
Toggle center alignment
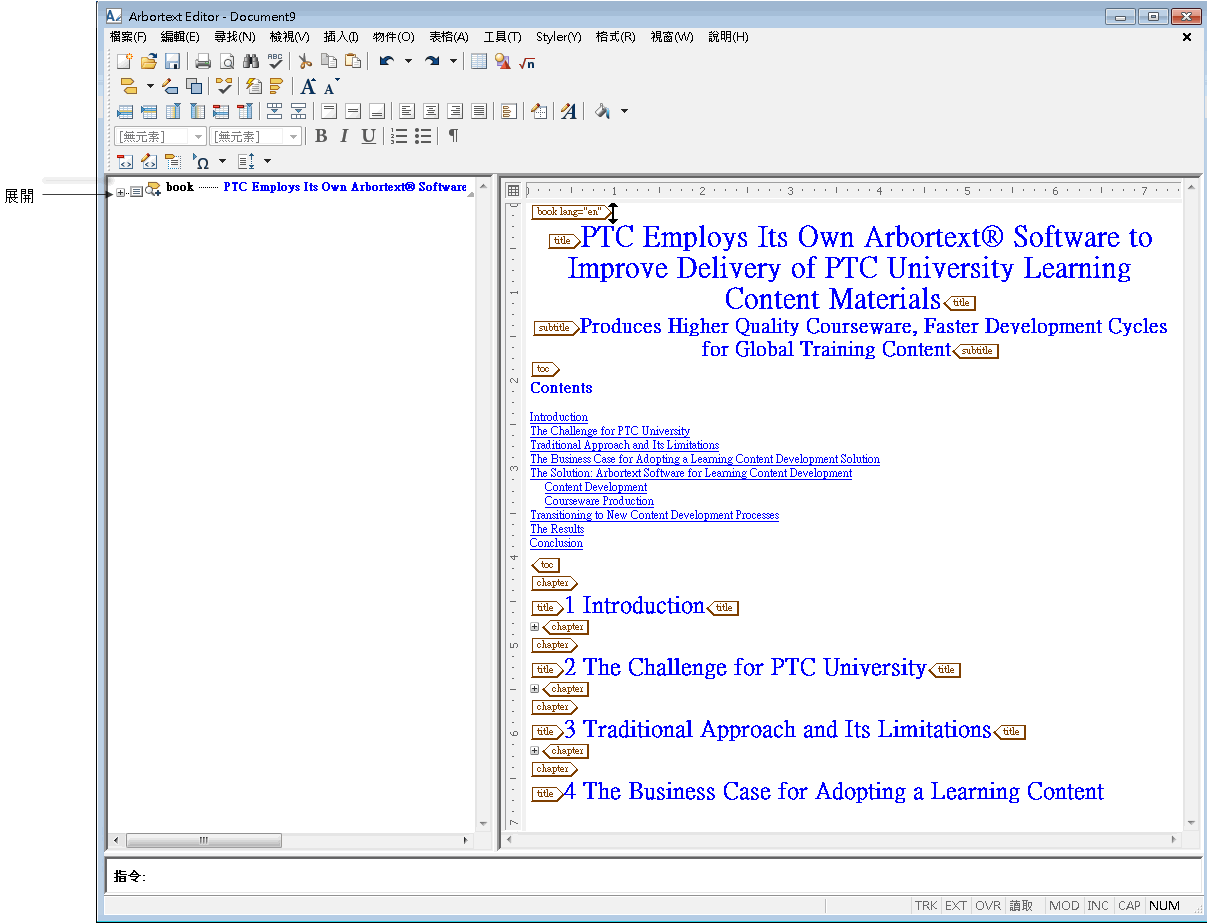(x=431, y=111)
